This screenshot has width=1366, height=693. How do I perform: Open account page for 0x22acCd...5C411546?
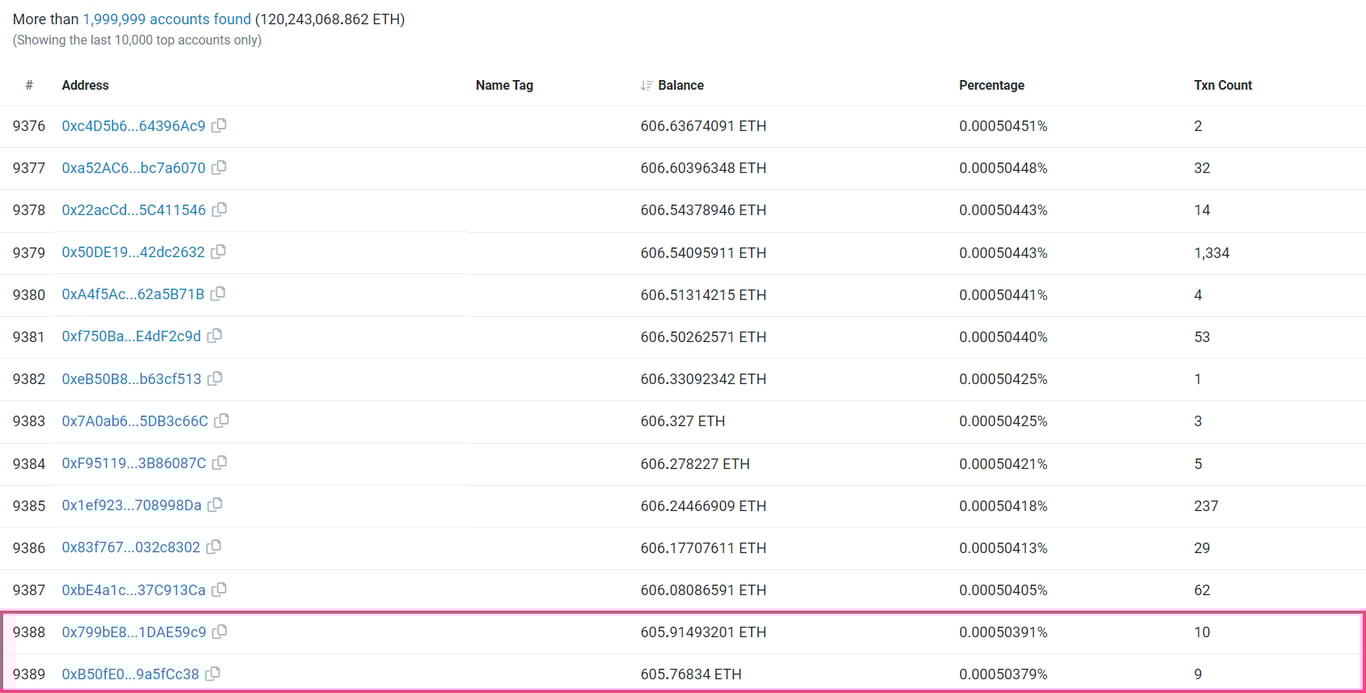134,210
